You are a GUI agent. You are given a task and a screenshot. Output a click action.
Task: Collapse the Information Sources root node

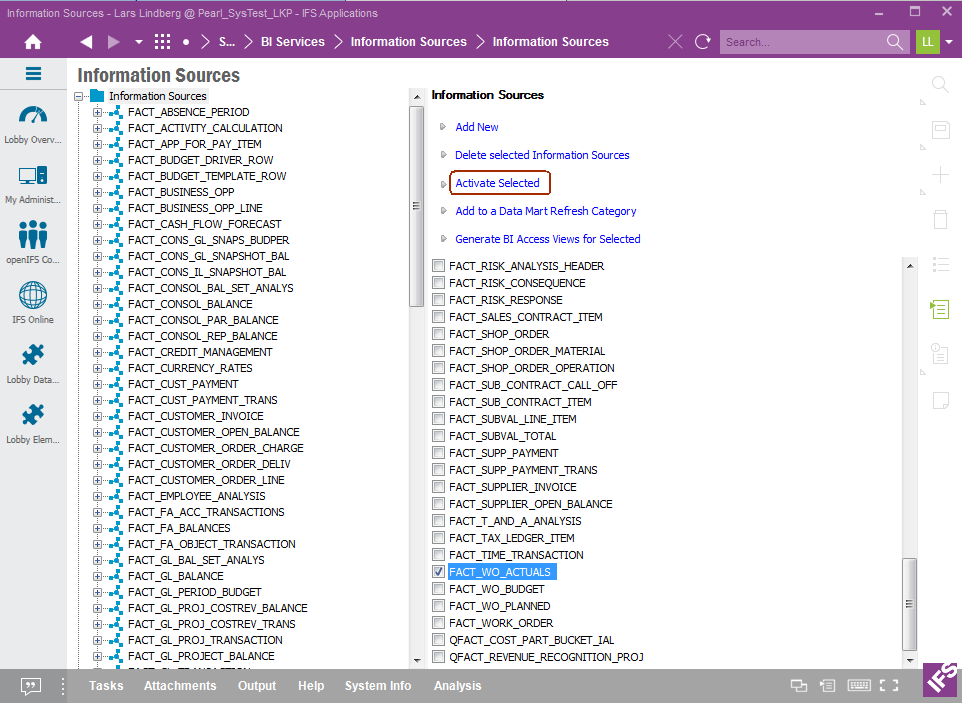[80, 96]
